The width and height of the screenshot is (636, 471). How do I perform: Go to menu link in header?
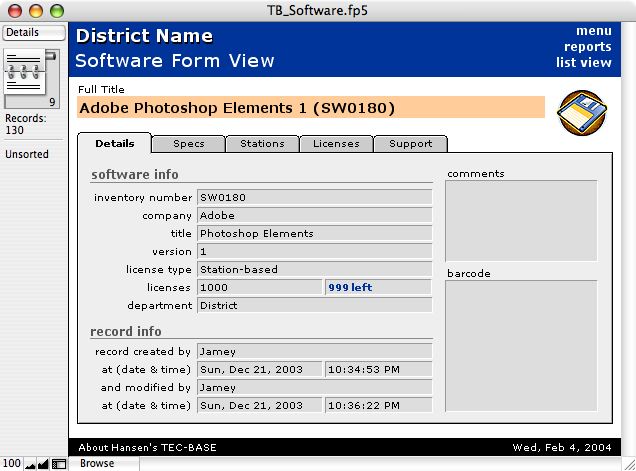point(594,31)
